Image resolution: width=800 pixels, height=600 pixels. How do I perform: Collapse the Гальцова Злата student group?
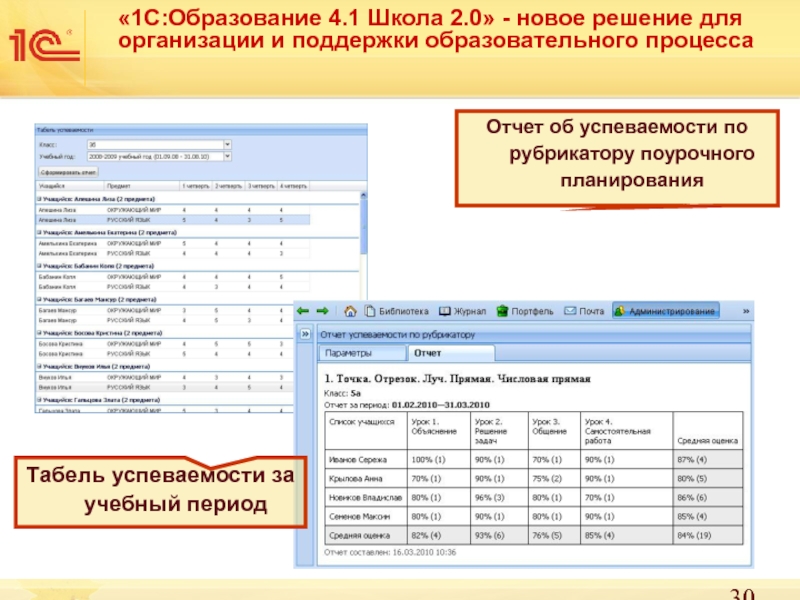tap(40, 400)
